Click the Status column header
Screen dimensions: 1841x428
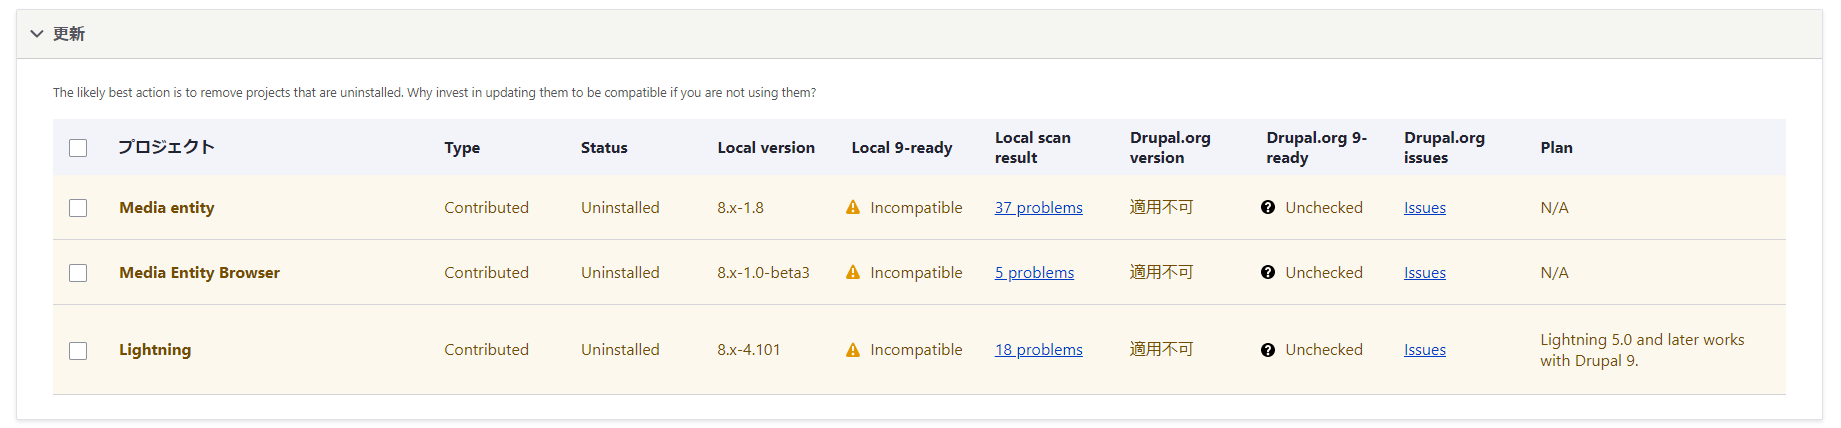pos(604,147)
